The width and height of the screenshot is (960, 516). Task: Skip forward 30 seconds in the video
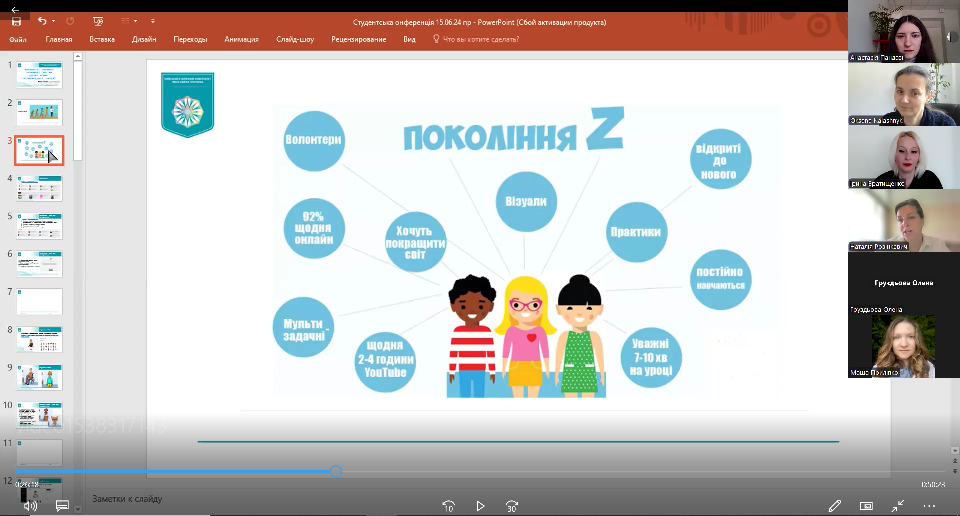512,506
